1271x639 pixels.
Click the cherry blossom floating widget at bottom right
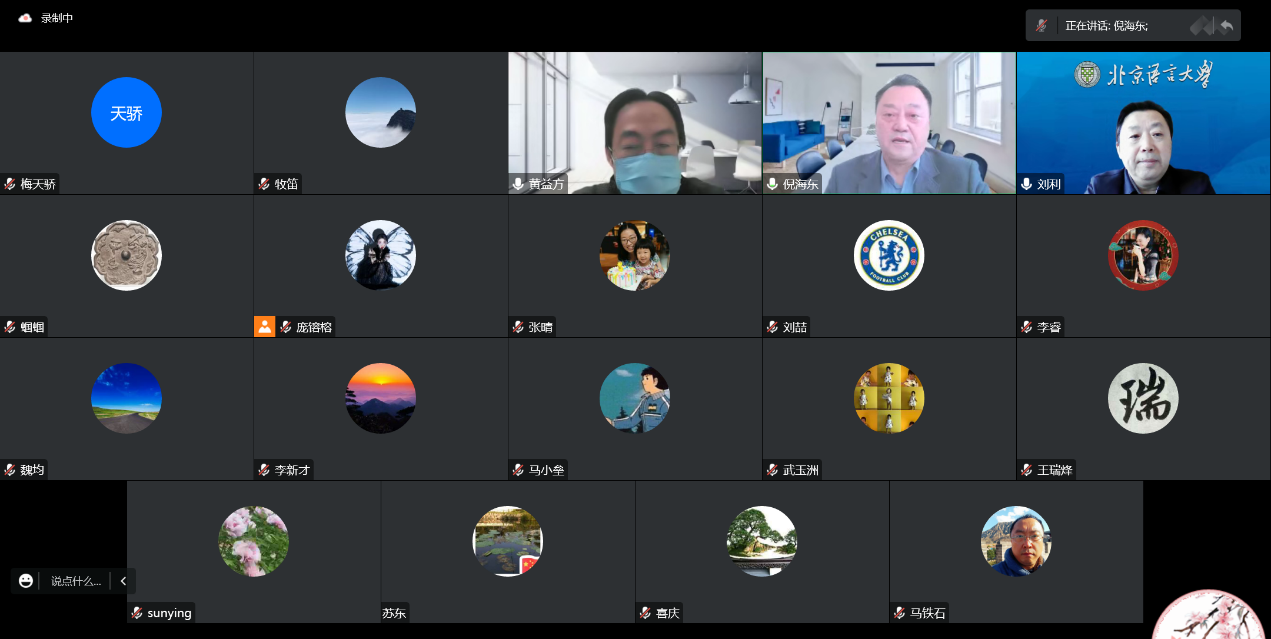[x=1215, y=616]
